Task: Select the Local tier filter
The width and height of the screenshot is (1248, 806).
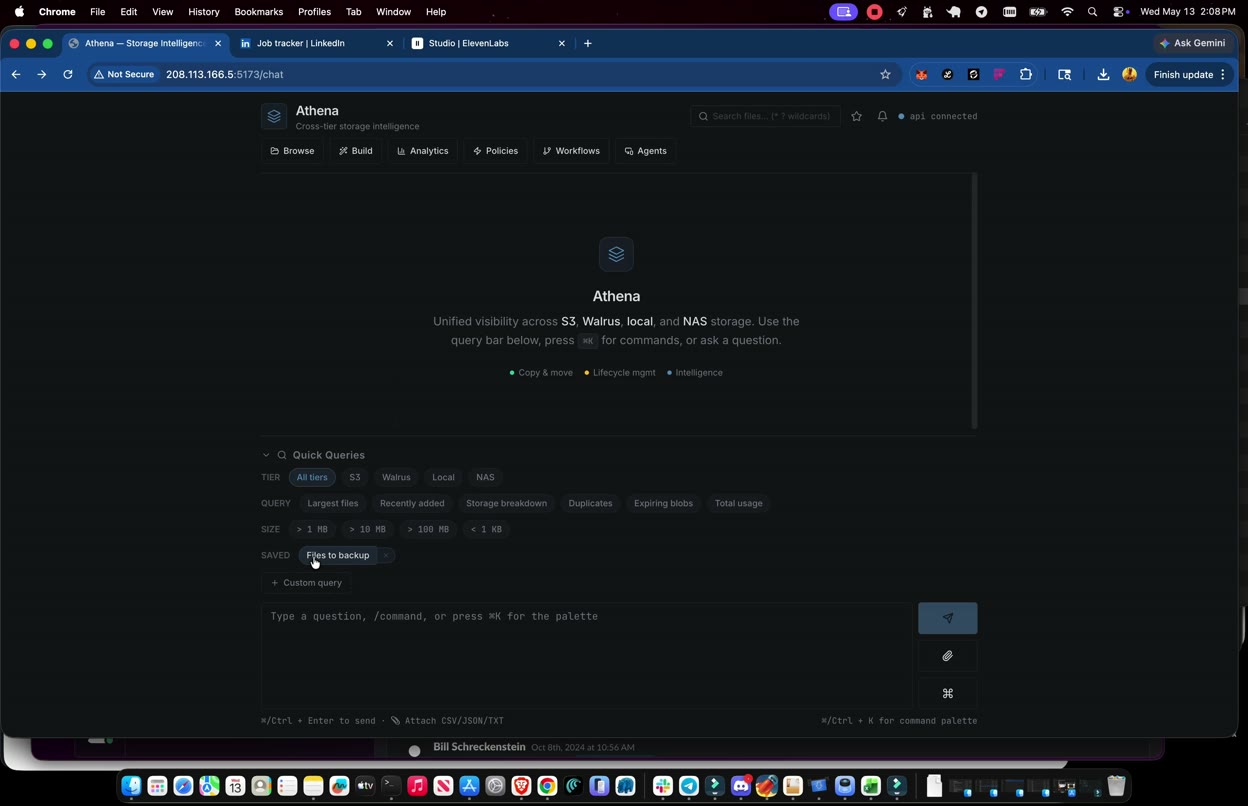Action: coord(443,478)
